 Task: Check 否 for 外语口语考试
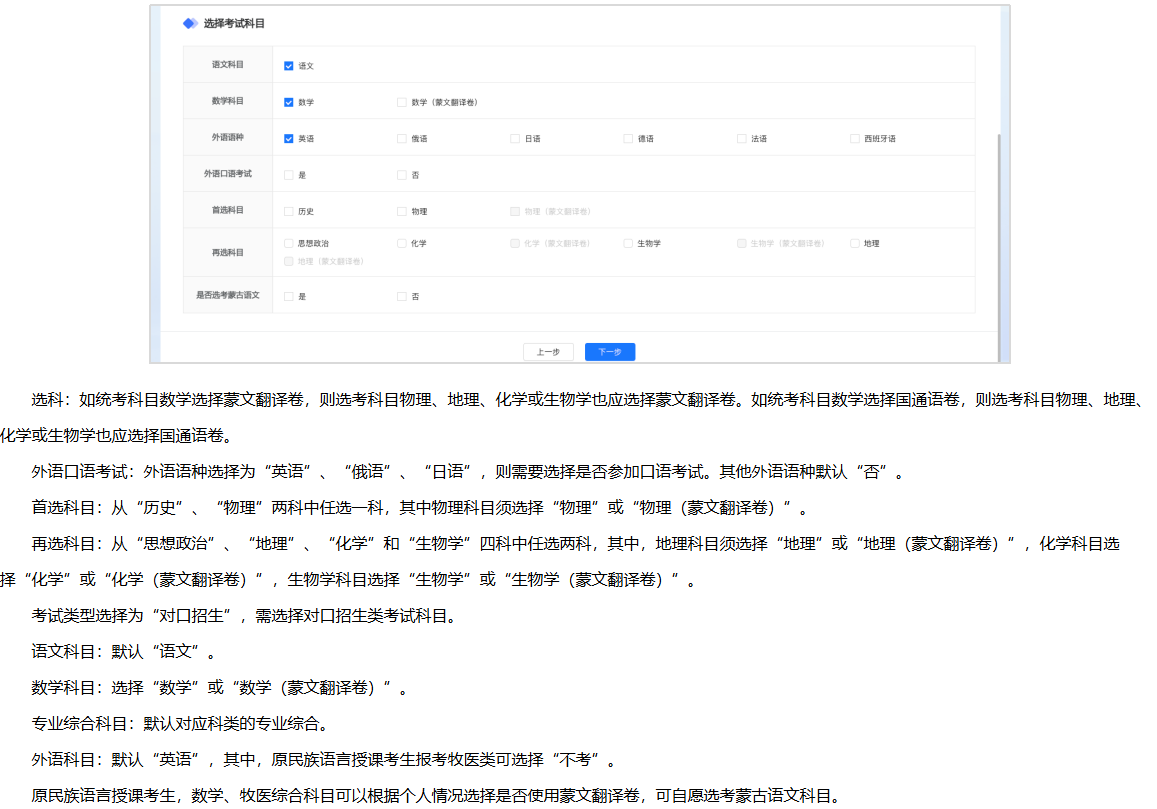[x=402, y=175]
